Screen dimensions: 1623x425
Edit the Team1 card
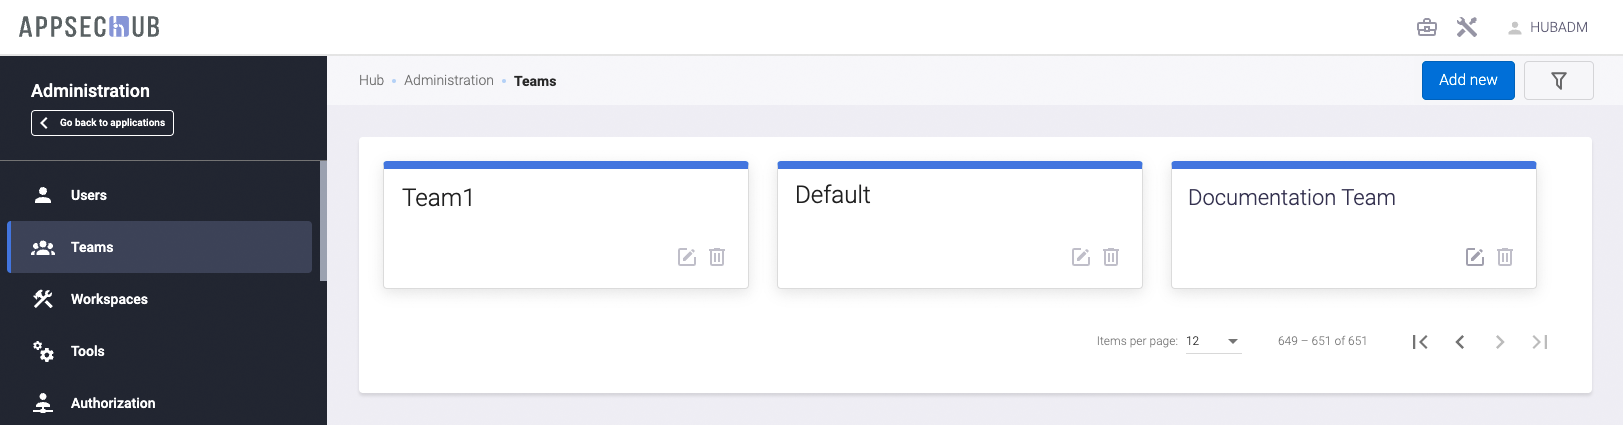(x=687, y=257)
